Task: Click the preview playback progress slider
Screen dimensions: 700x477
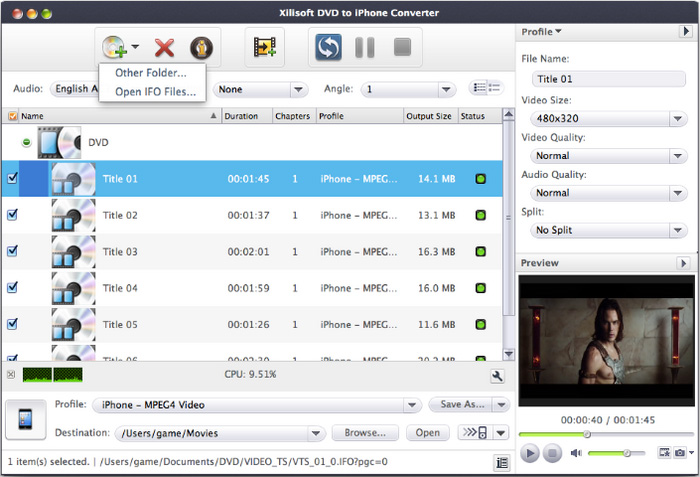Action: click(606, 434)
